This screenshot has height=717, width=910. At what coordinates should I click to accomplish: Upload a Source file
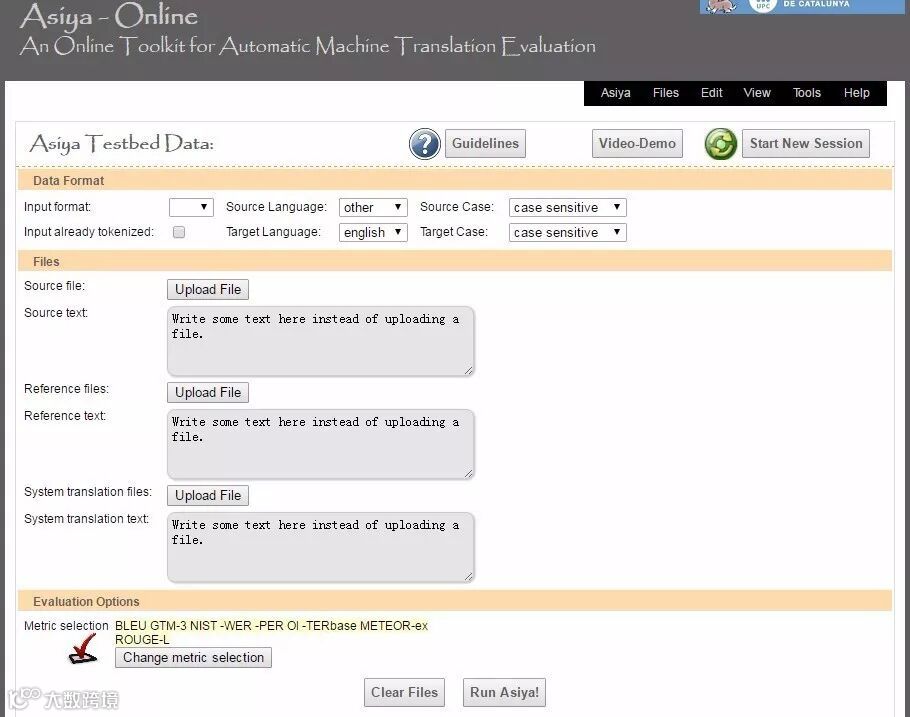[x=208, y=290]
